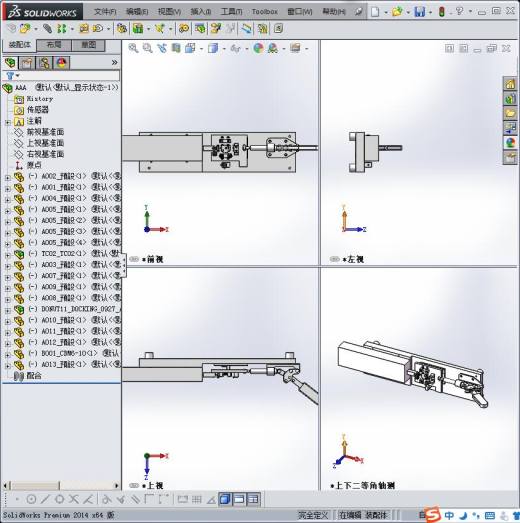This screenshot has width=520, height=523.
Task: Open the 文件(F) menu
Action: [105, 12]
